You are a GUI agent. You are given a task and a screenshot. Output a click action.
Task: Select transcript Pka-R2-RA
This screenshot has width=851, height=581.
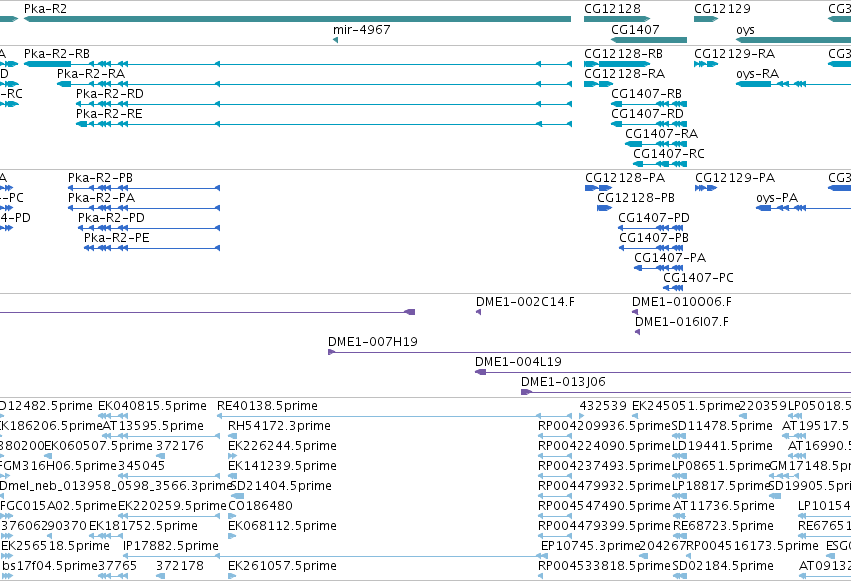[314, 84]
